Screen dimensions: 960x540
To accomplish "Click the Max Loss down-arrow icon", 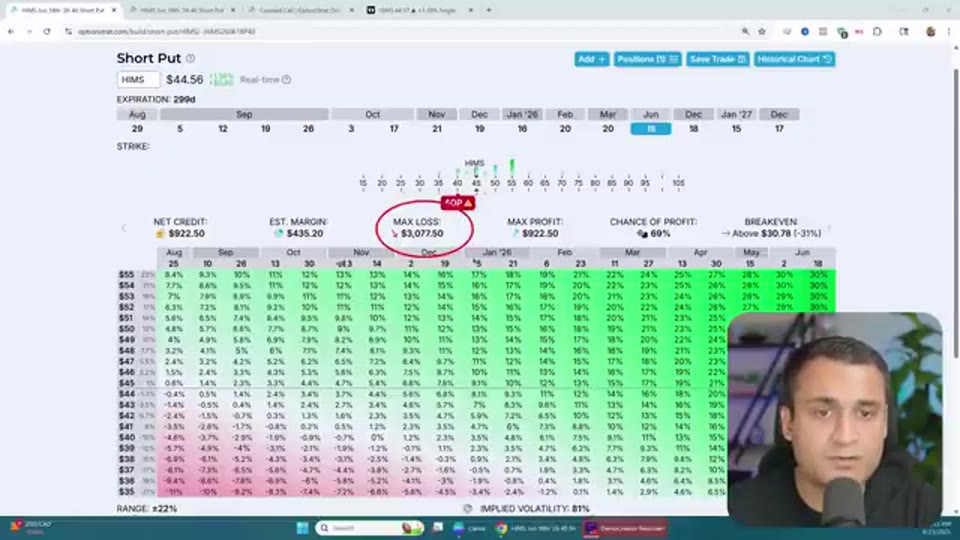I will tap(394, 234).
